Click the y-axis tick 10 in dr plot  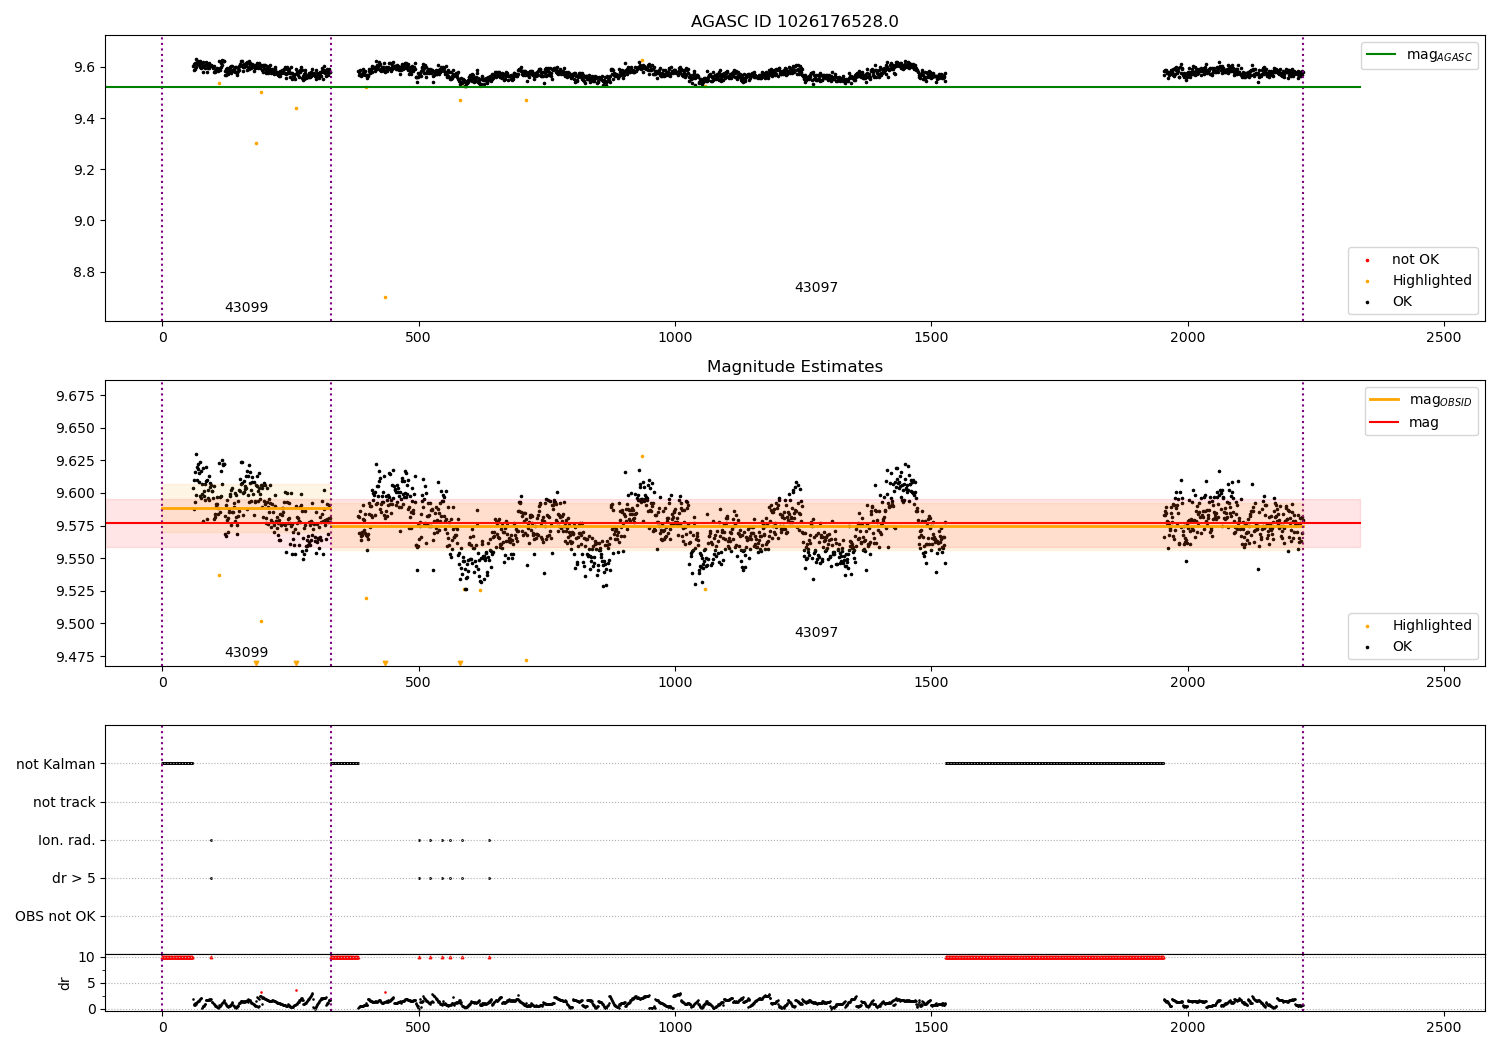tap(87, 957)
